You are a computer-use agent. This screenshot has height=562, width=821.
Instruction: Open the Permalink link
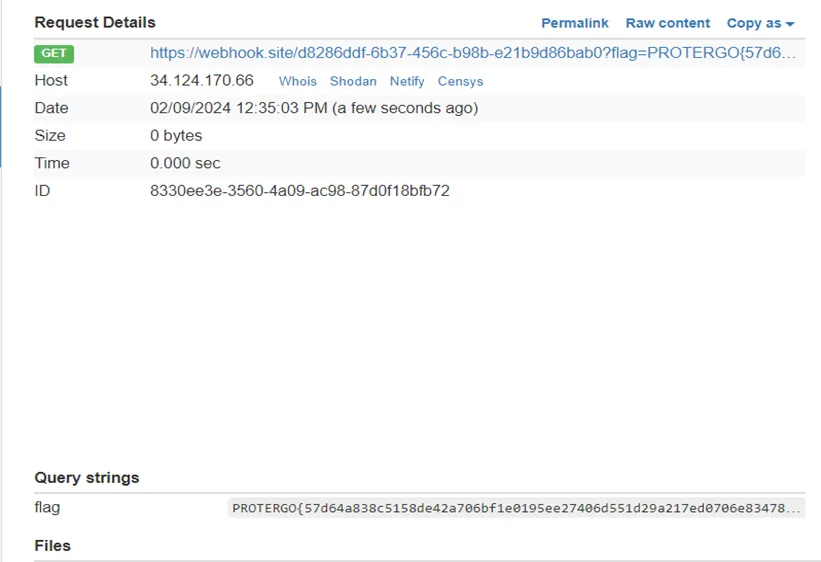574,23
